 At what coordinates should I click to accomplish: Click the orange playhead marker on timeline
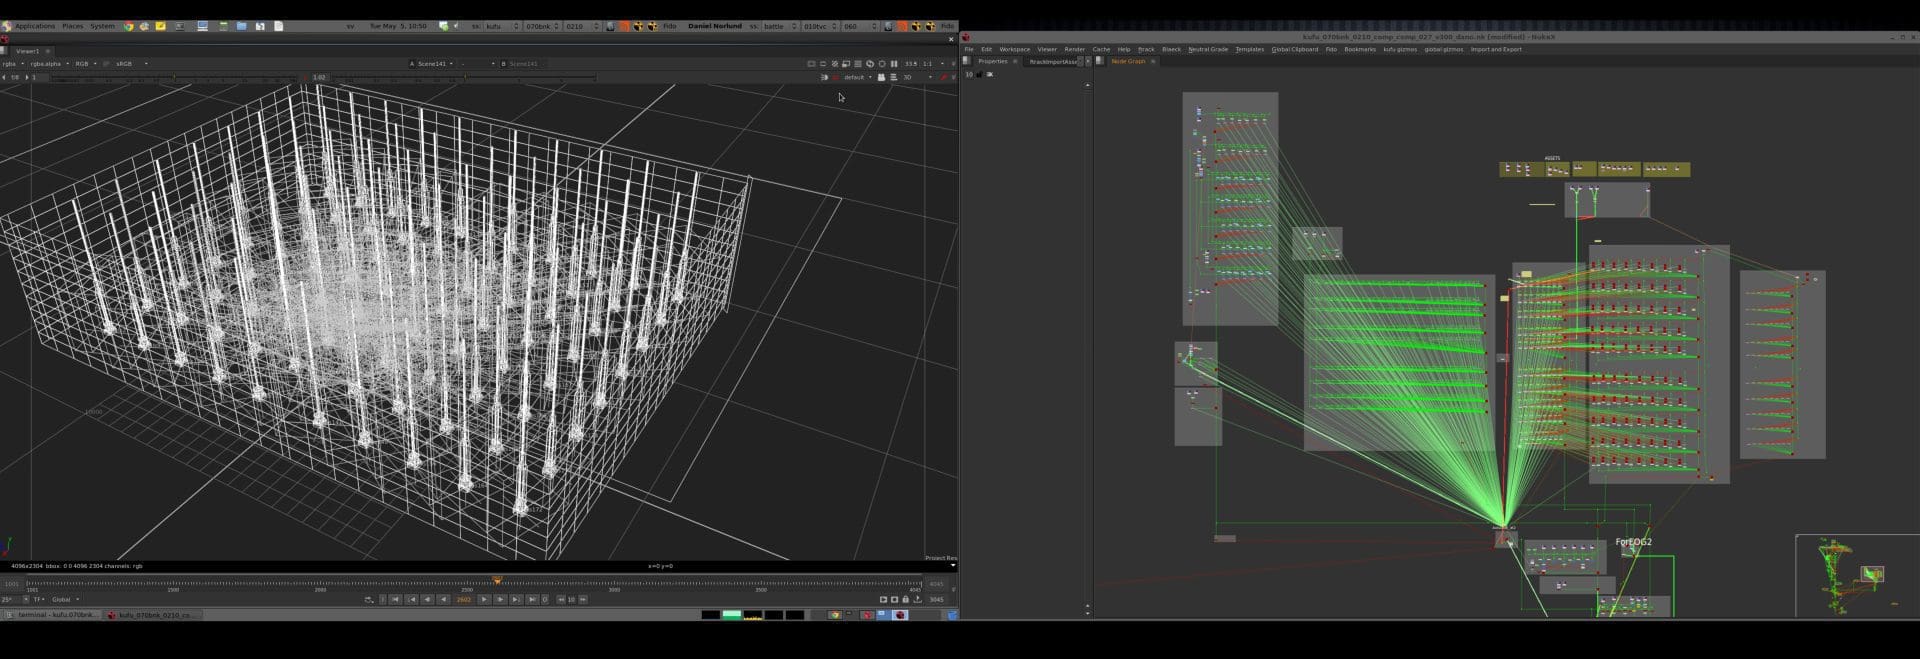coord(497,581)
